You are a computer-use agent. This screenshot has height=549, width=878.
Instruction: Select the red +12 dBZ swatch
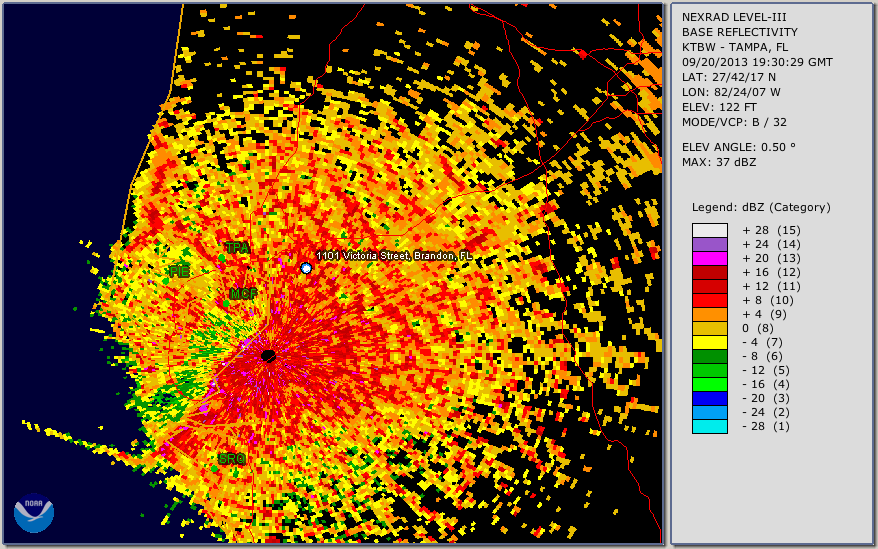click(709, 286)
